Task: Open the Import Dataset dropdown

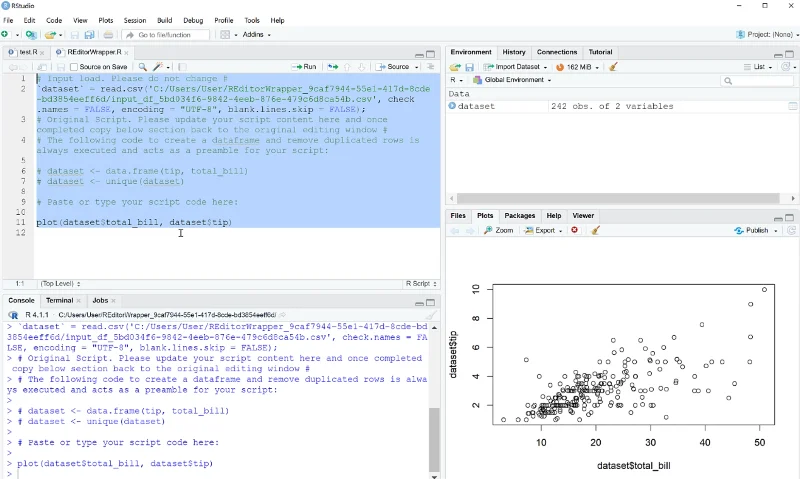Action: click(515, 67)
